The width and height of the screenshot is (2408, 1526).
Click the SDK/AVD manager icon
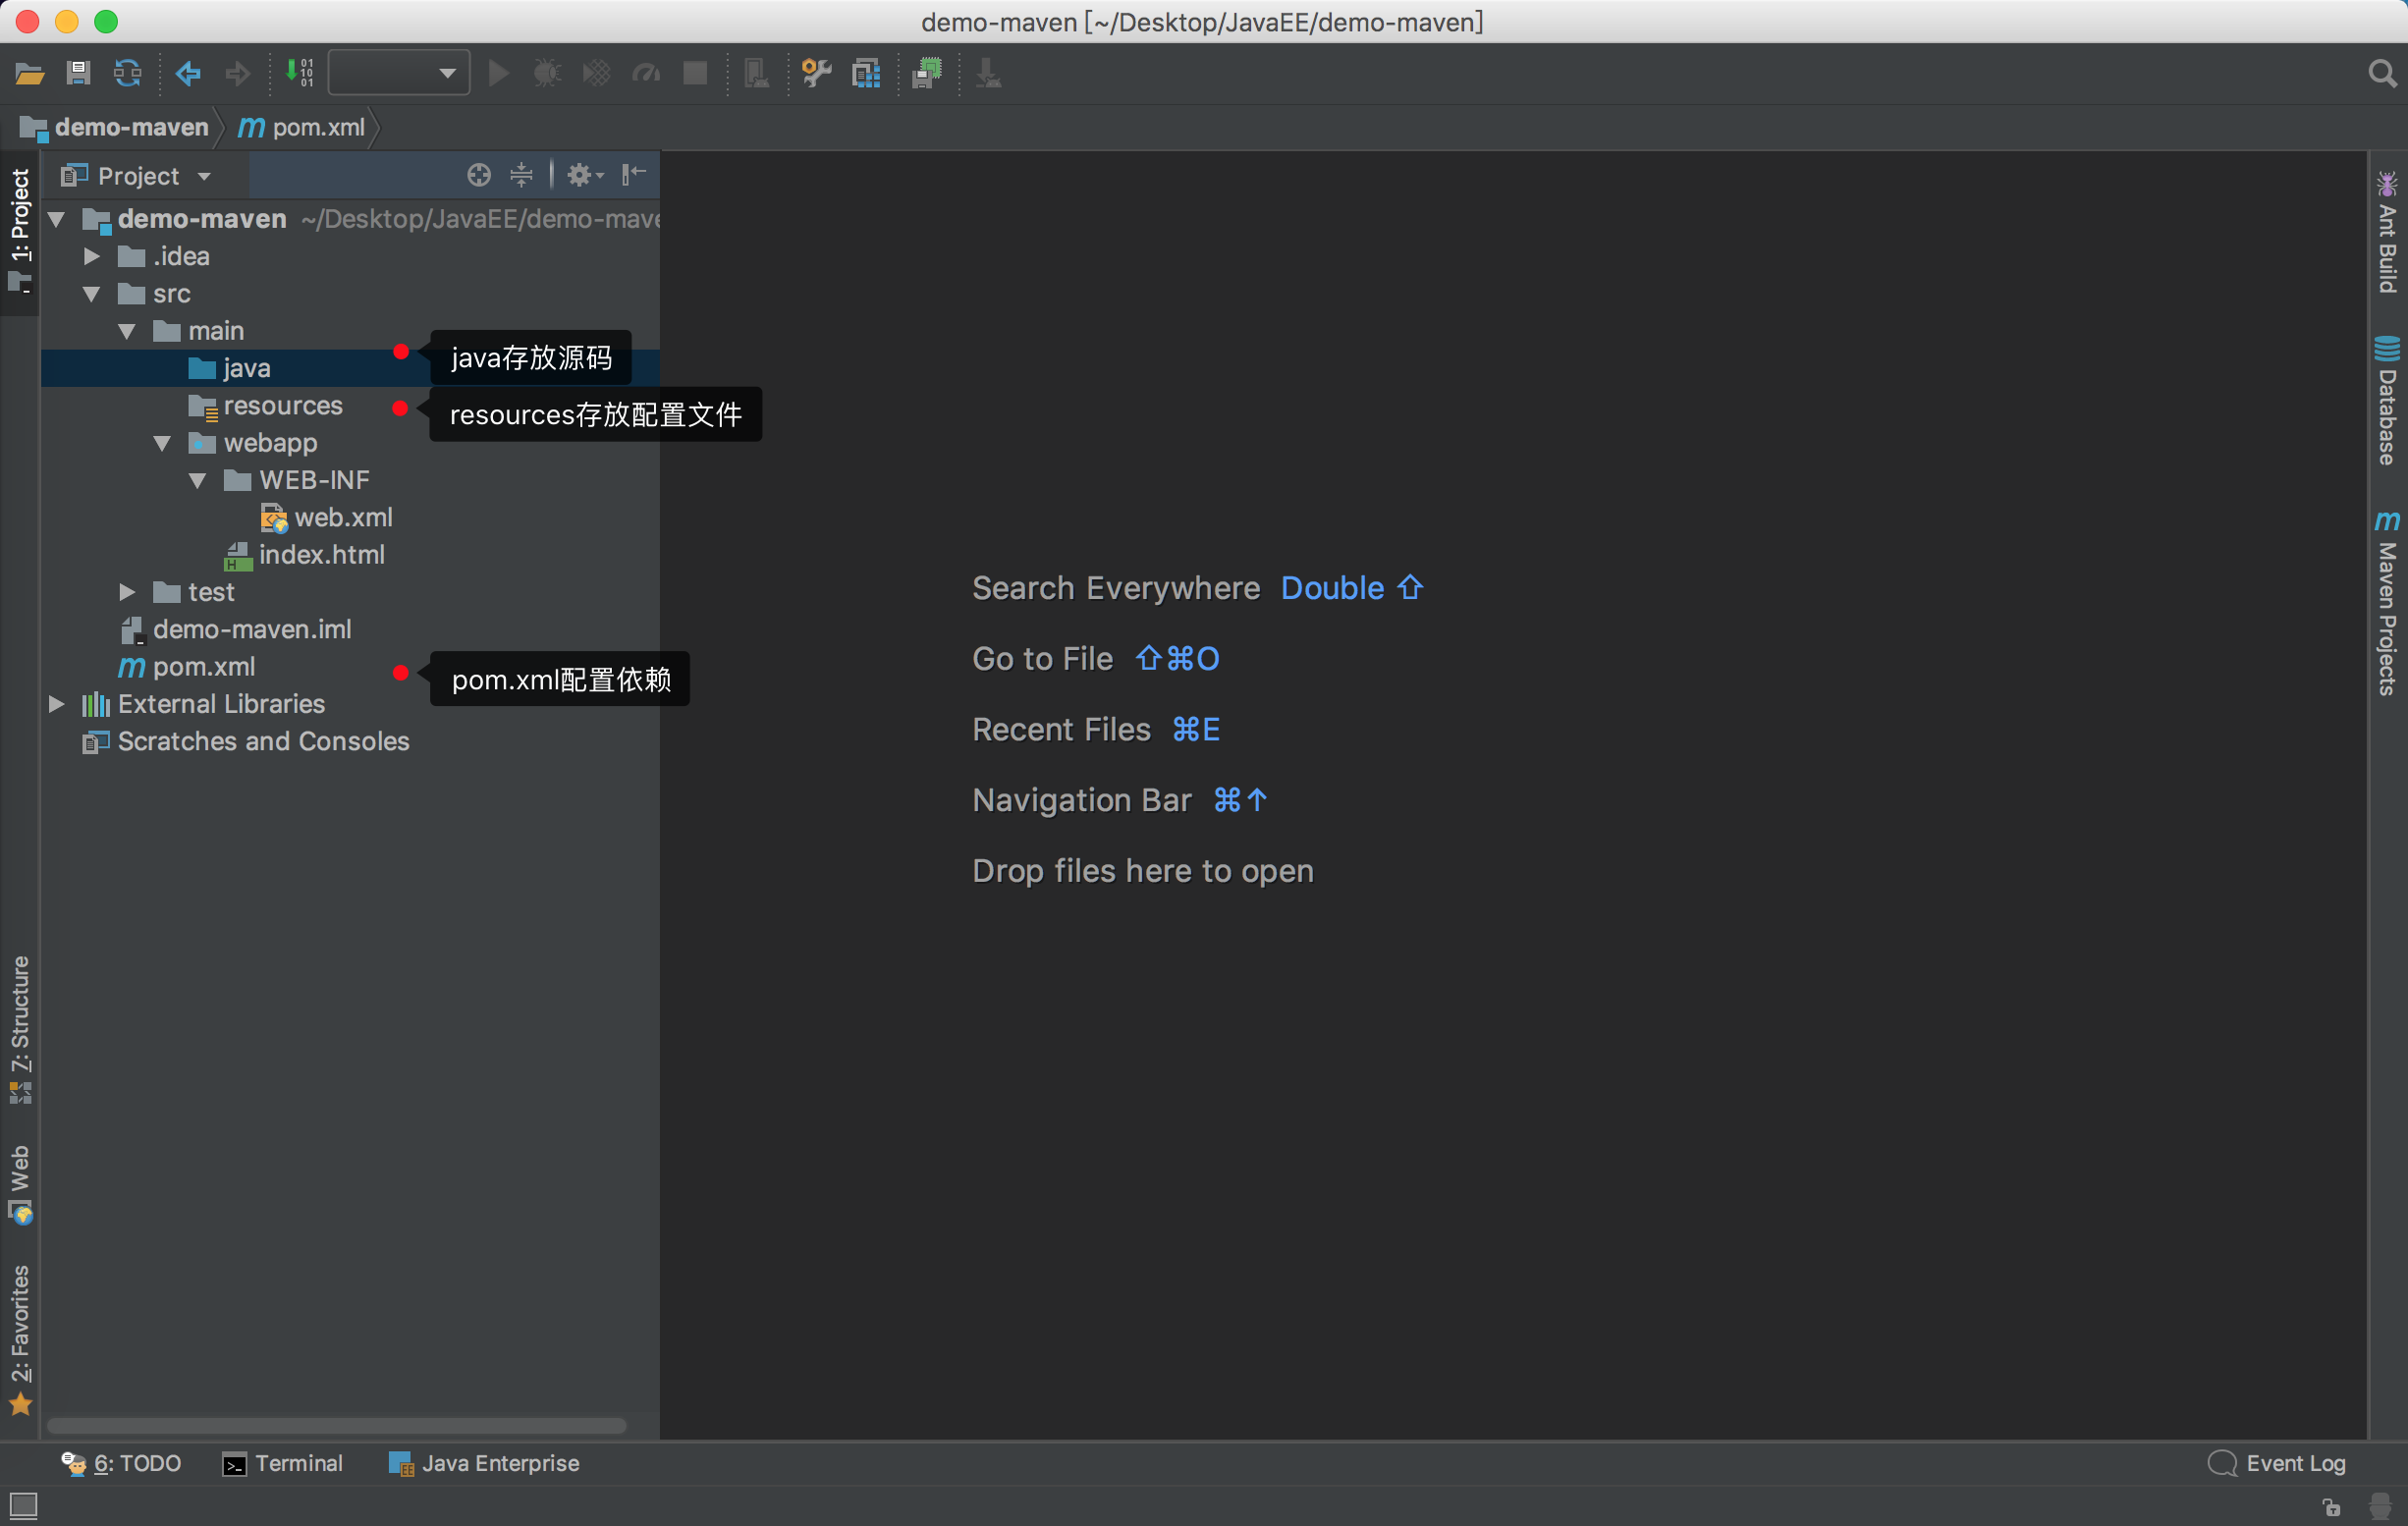click(x=928, y=73)
